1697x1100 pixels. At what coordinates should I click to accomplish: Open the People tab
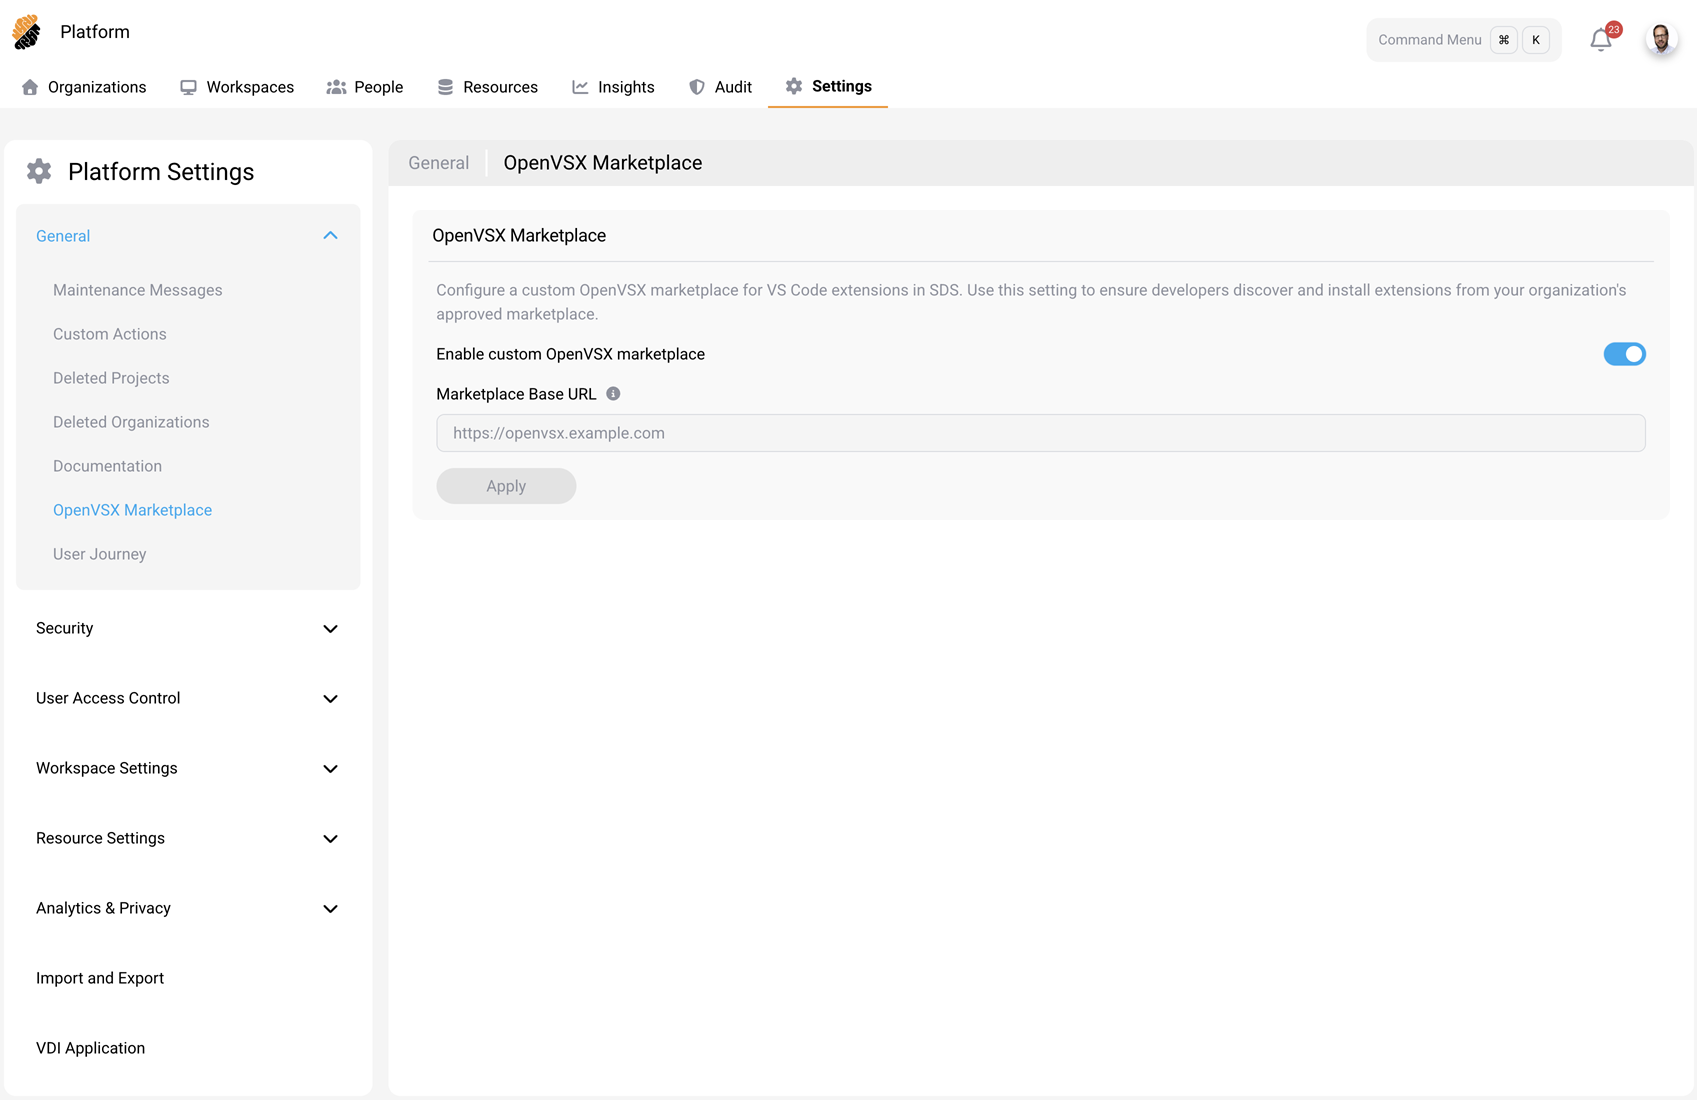365,87
